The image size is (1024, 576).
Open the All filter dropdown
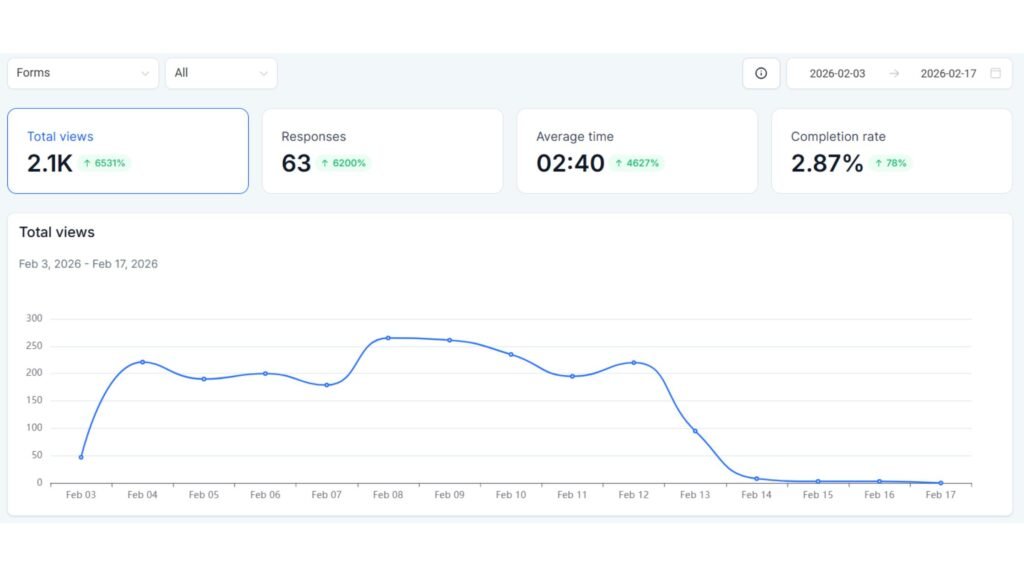click(220, 73)
